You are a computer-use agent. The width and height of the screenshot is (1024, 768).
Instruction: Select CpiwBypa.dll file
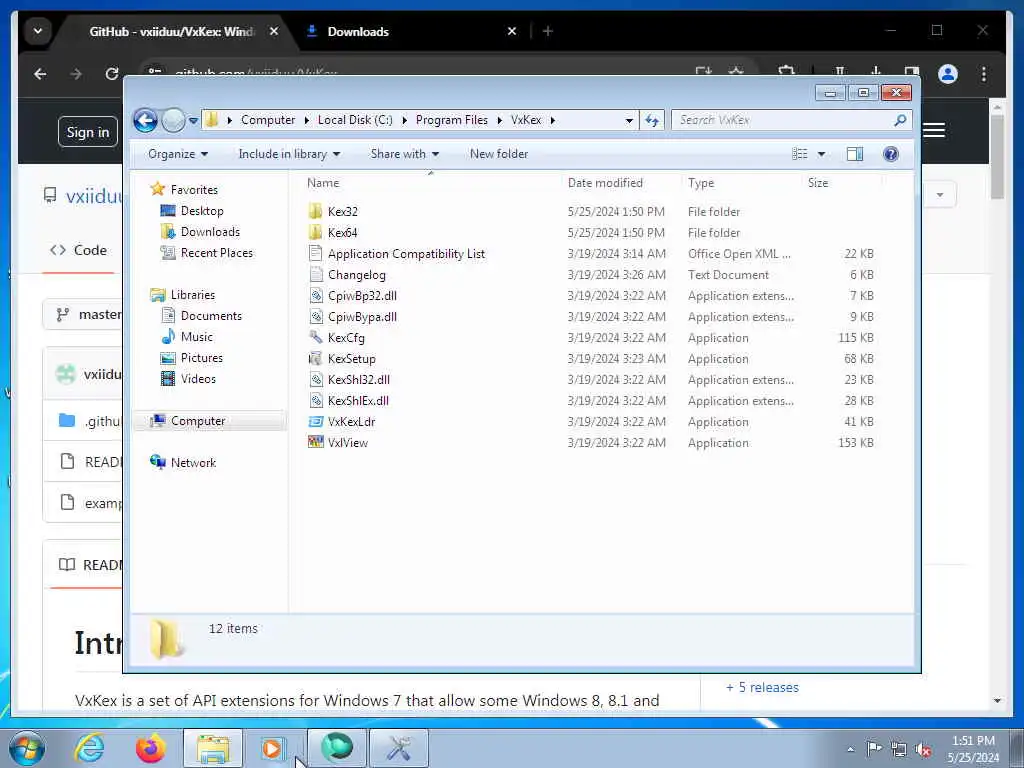tap(362, 317)
